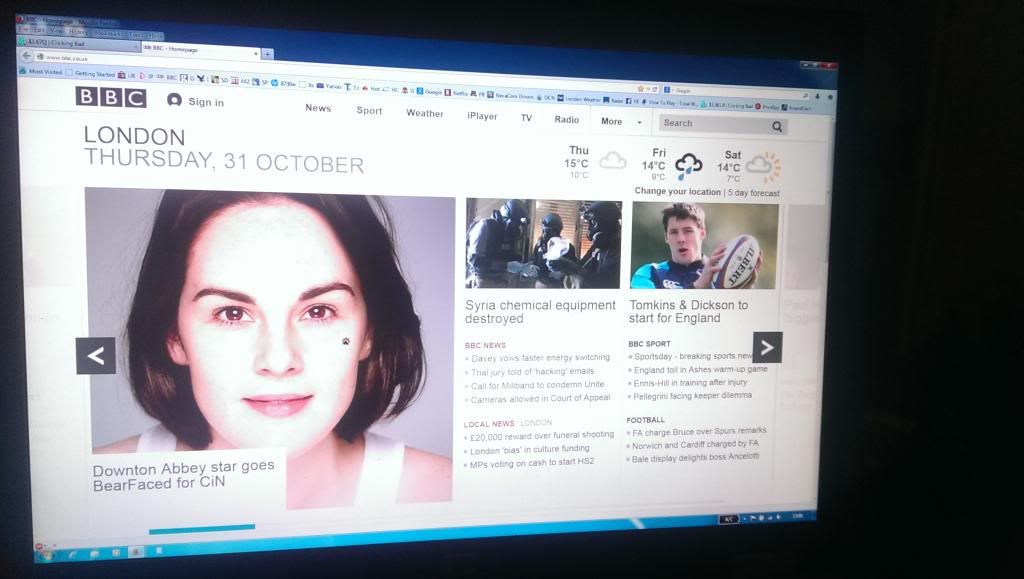Open the Getting Started bookmark

click(x=89, y=74)
